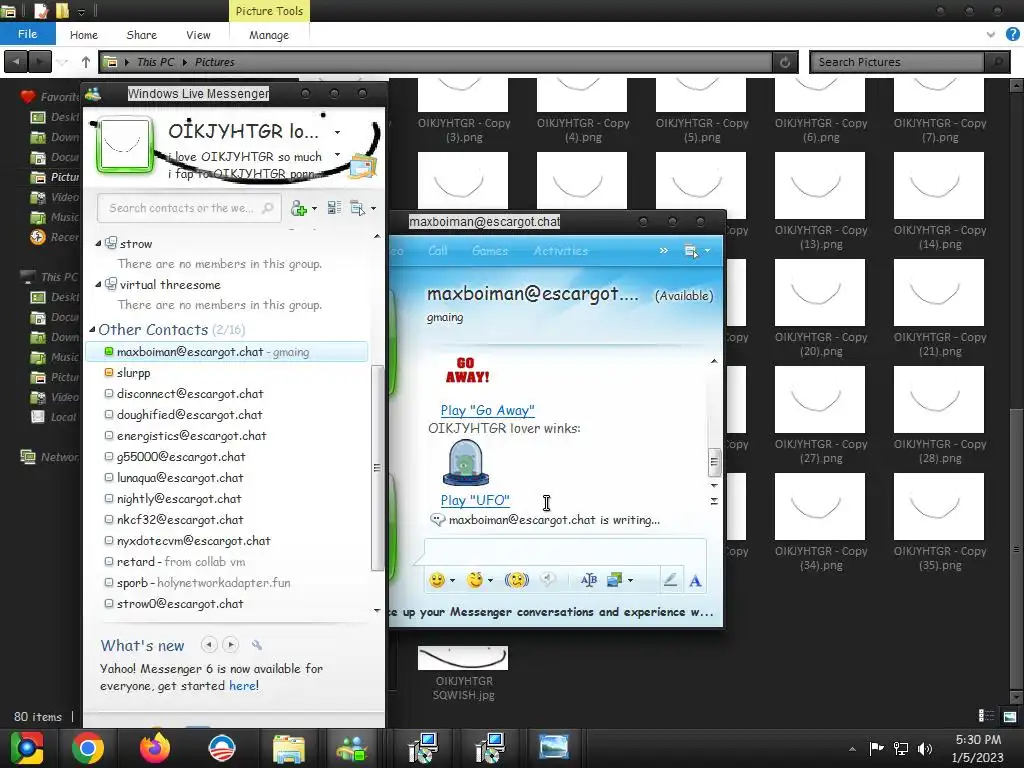Show previous What's new item
The height and width of the screenshot is (768, 1024).
coord(209,645)
